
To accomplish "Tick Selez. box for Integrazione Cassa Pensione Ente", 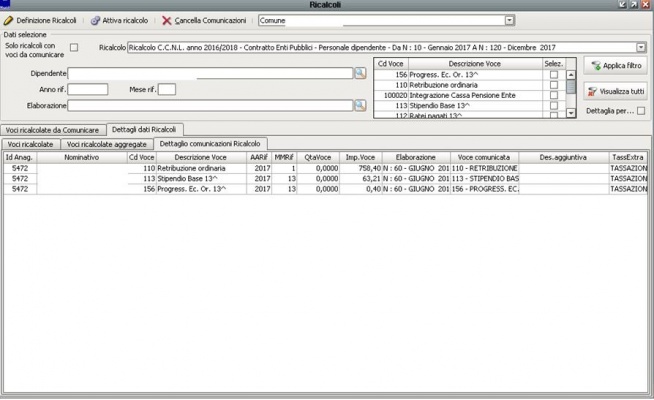I will [x=554, y=95].
